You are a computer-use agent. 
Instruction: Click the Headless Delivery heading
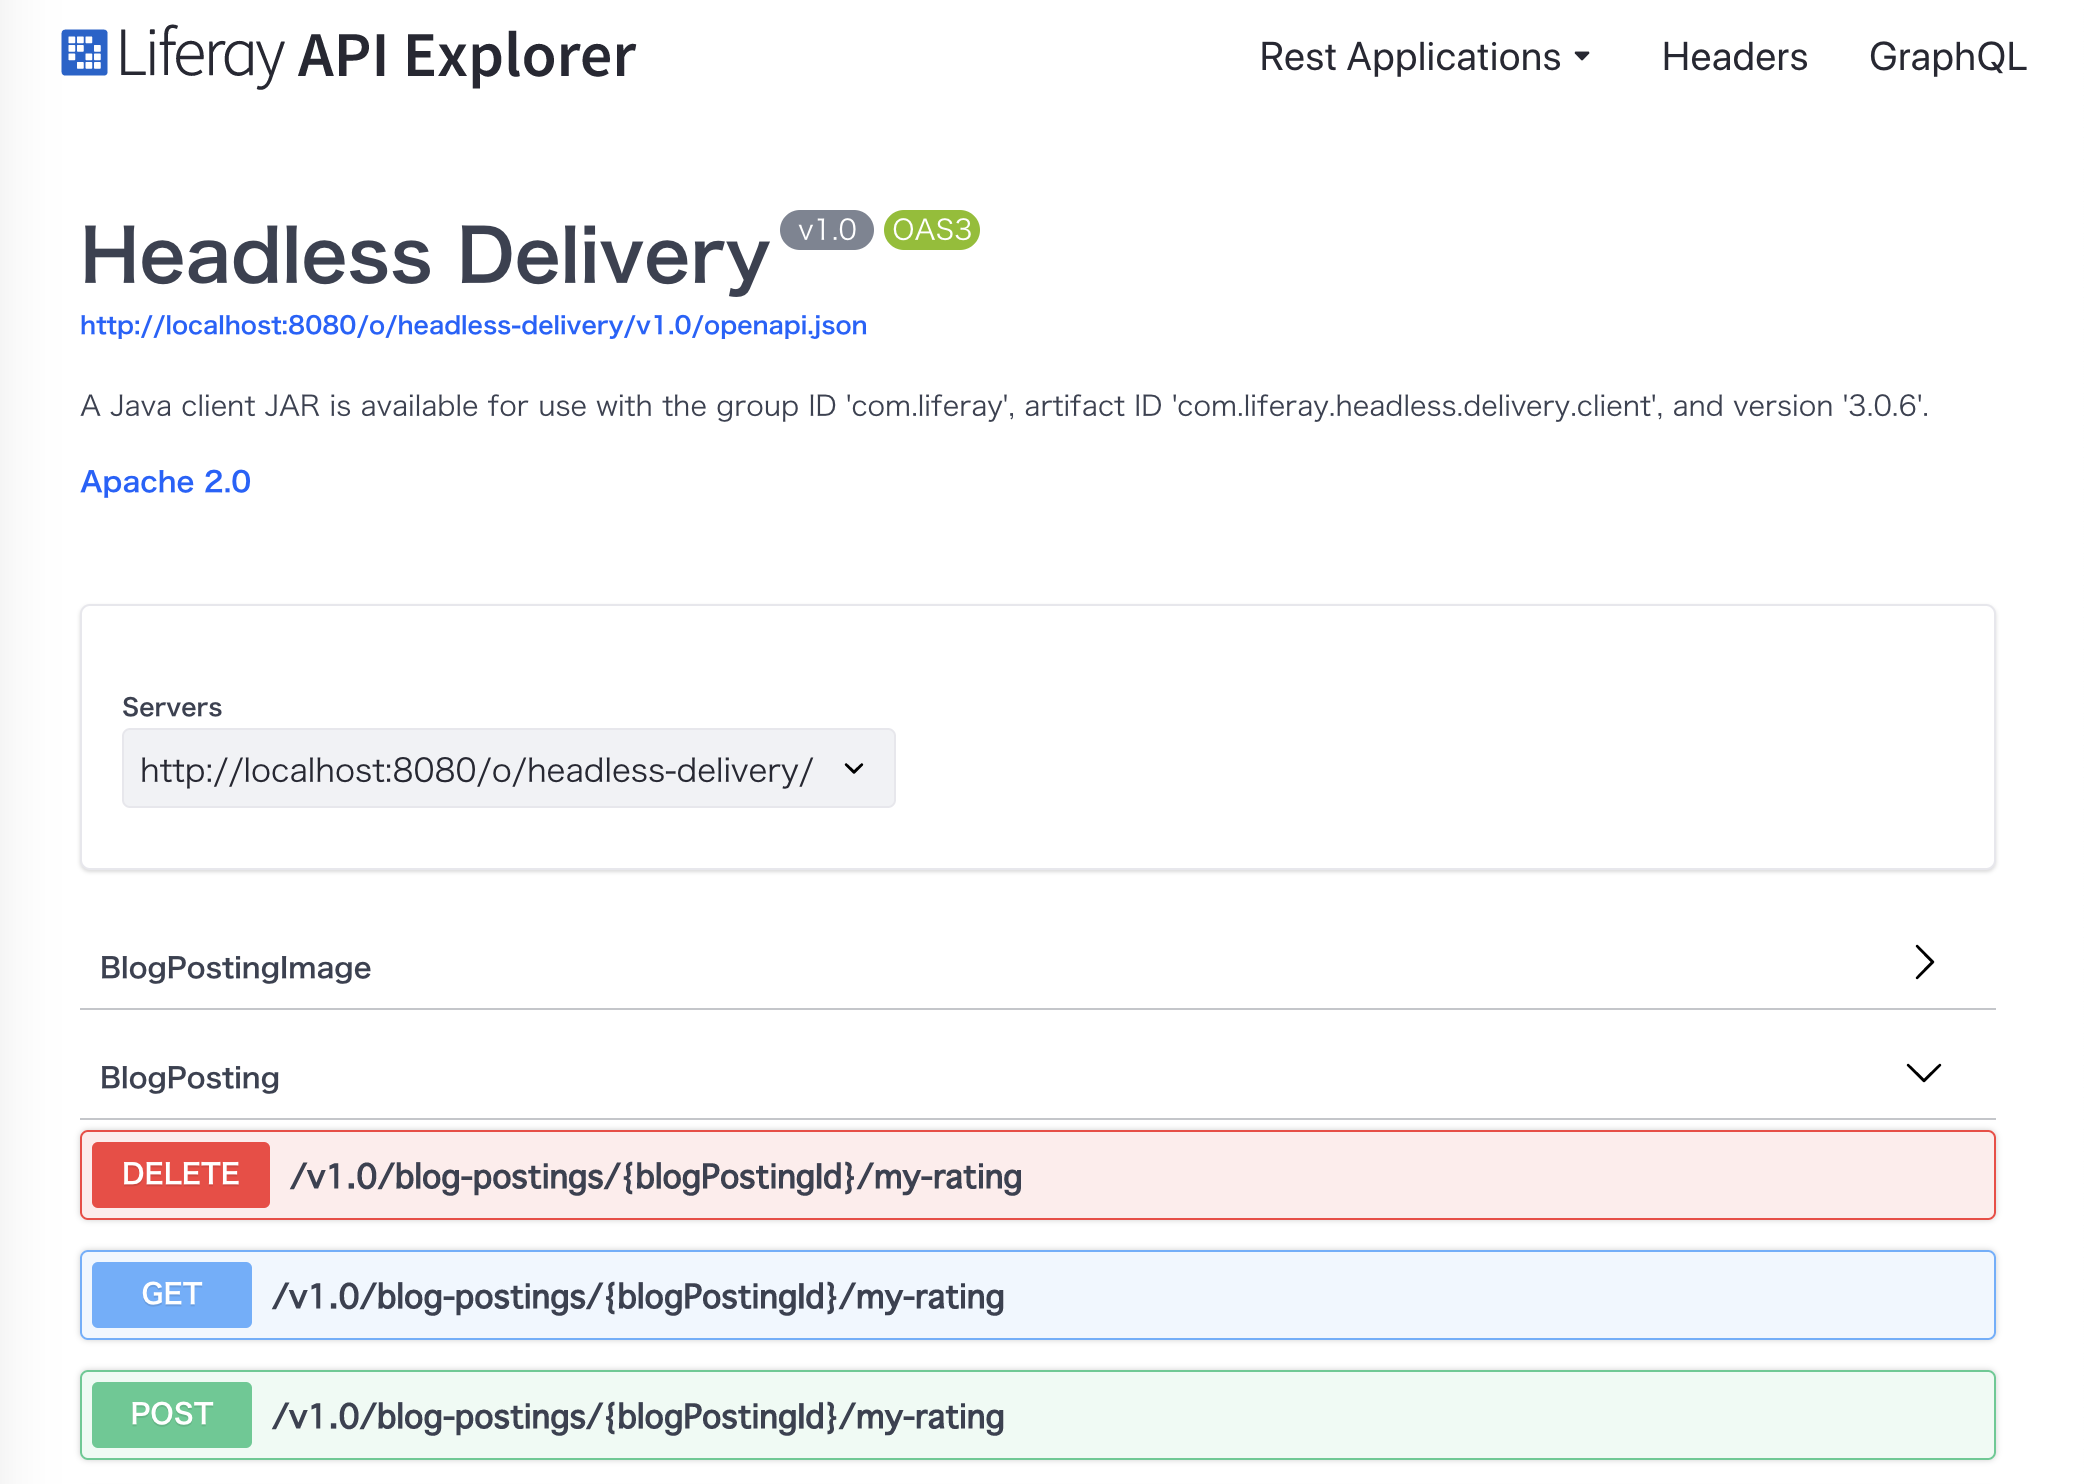tap(425, 256)
